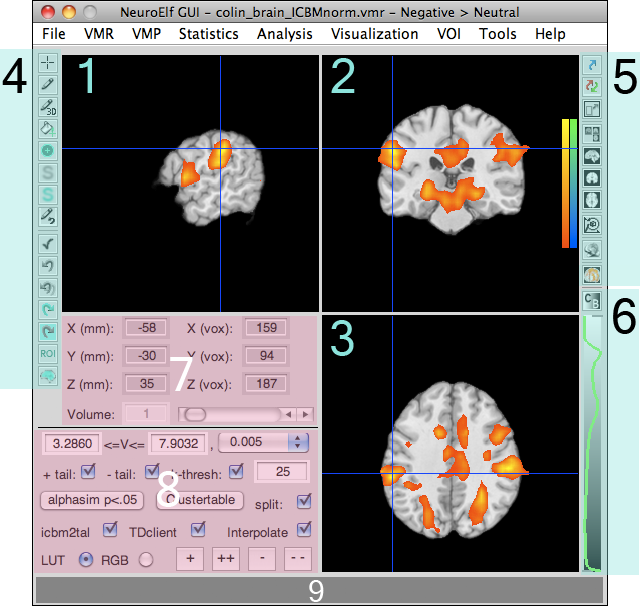Click the ROI tool icon
This screenshot has height=606, width=640.
tap(47, 353)
